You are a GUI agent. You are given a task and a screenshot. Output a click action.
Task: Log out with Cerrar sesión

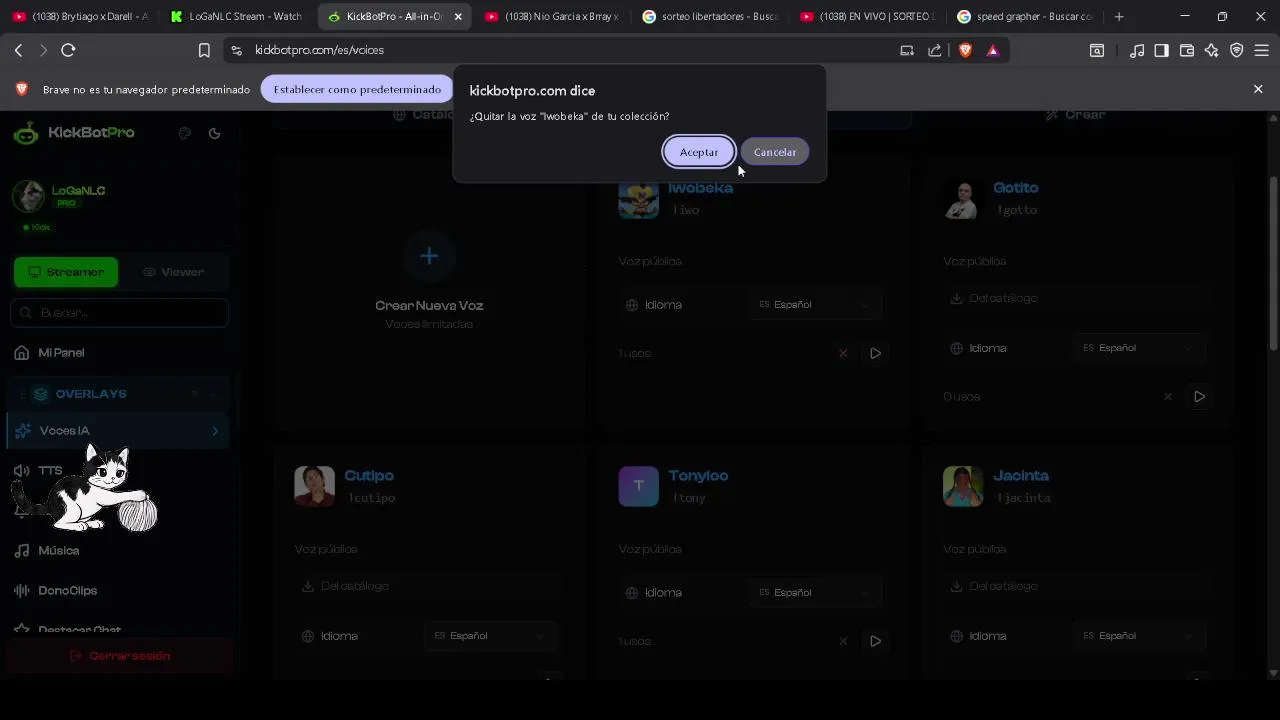(120, 656)
